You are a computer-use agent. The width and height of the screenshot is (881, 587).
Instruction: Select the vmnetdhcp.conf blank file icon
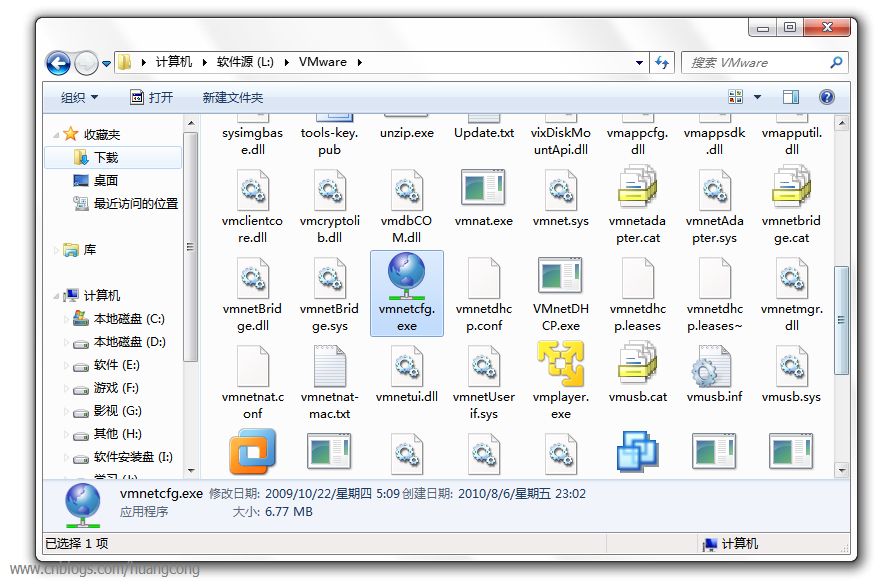click(x=484, y=278)
